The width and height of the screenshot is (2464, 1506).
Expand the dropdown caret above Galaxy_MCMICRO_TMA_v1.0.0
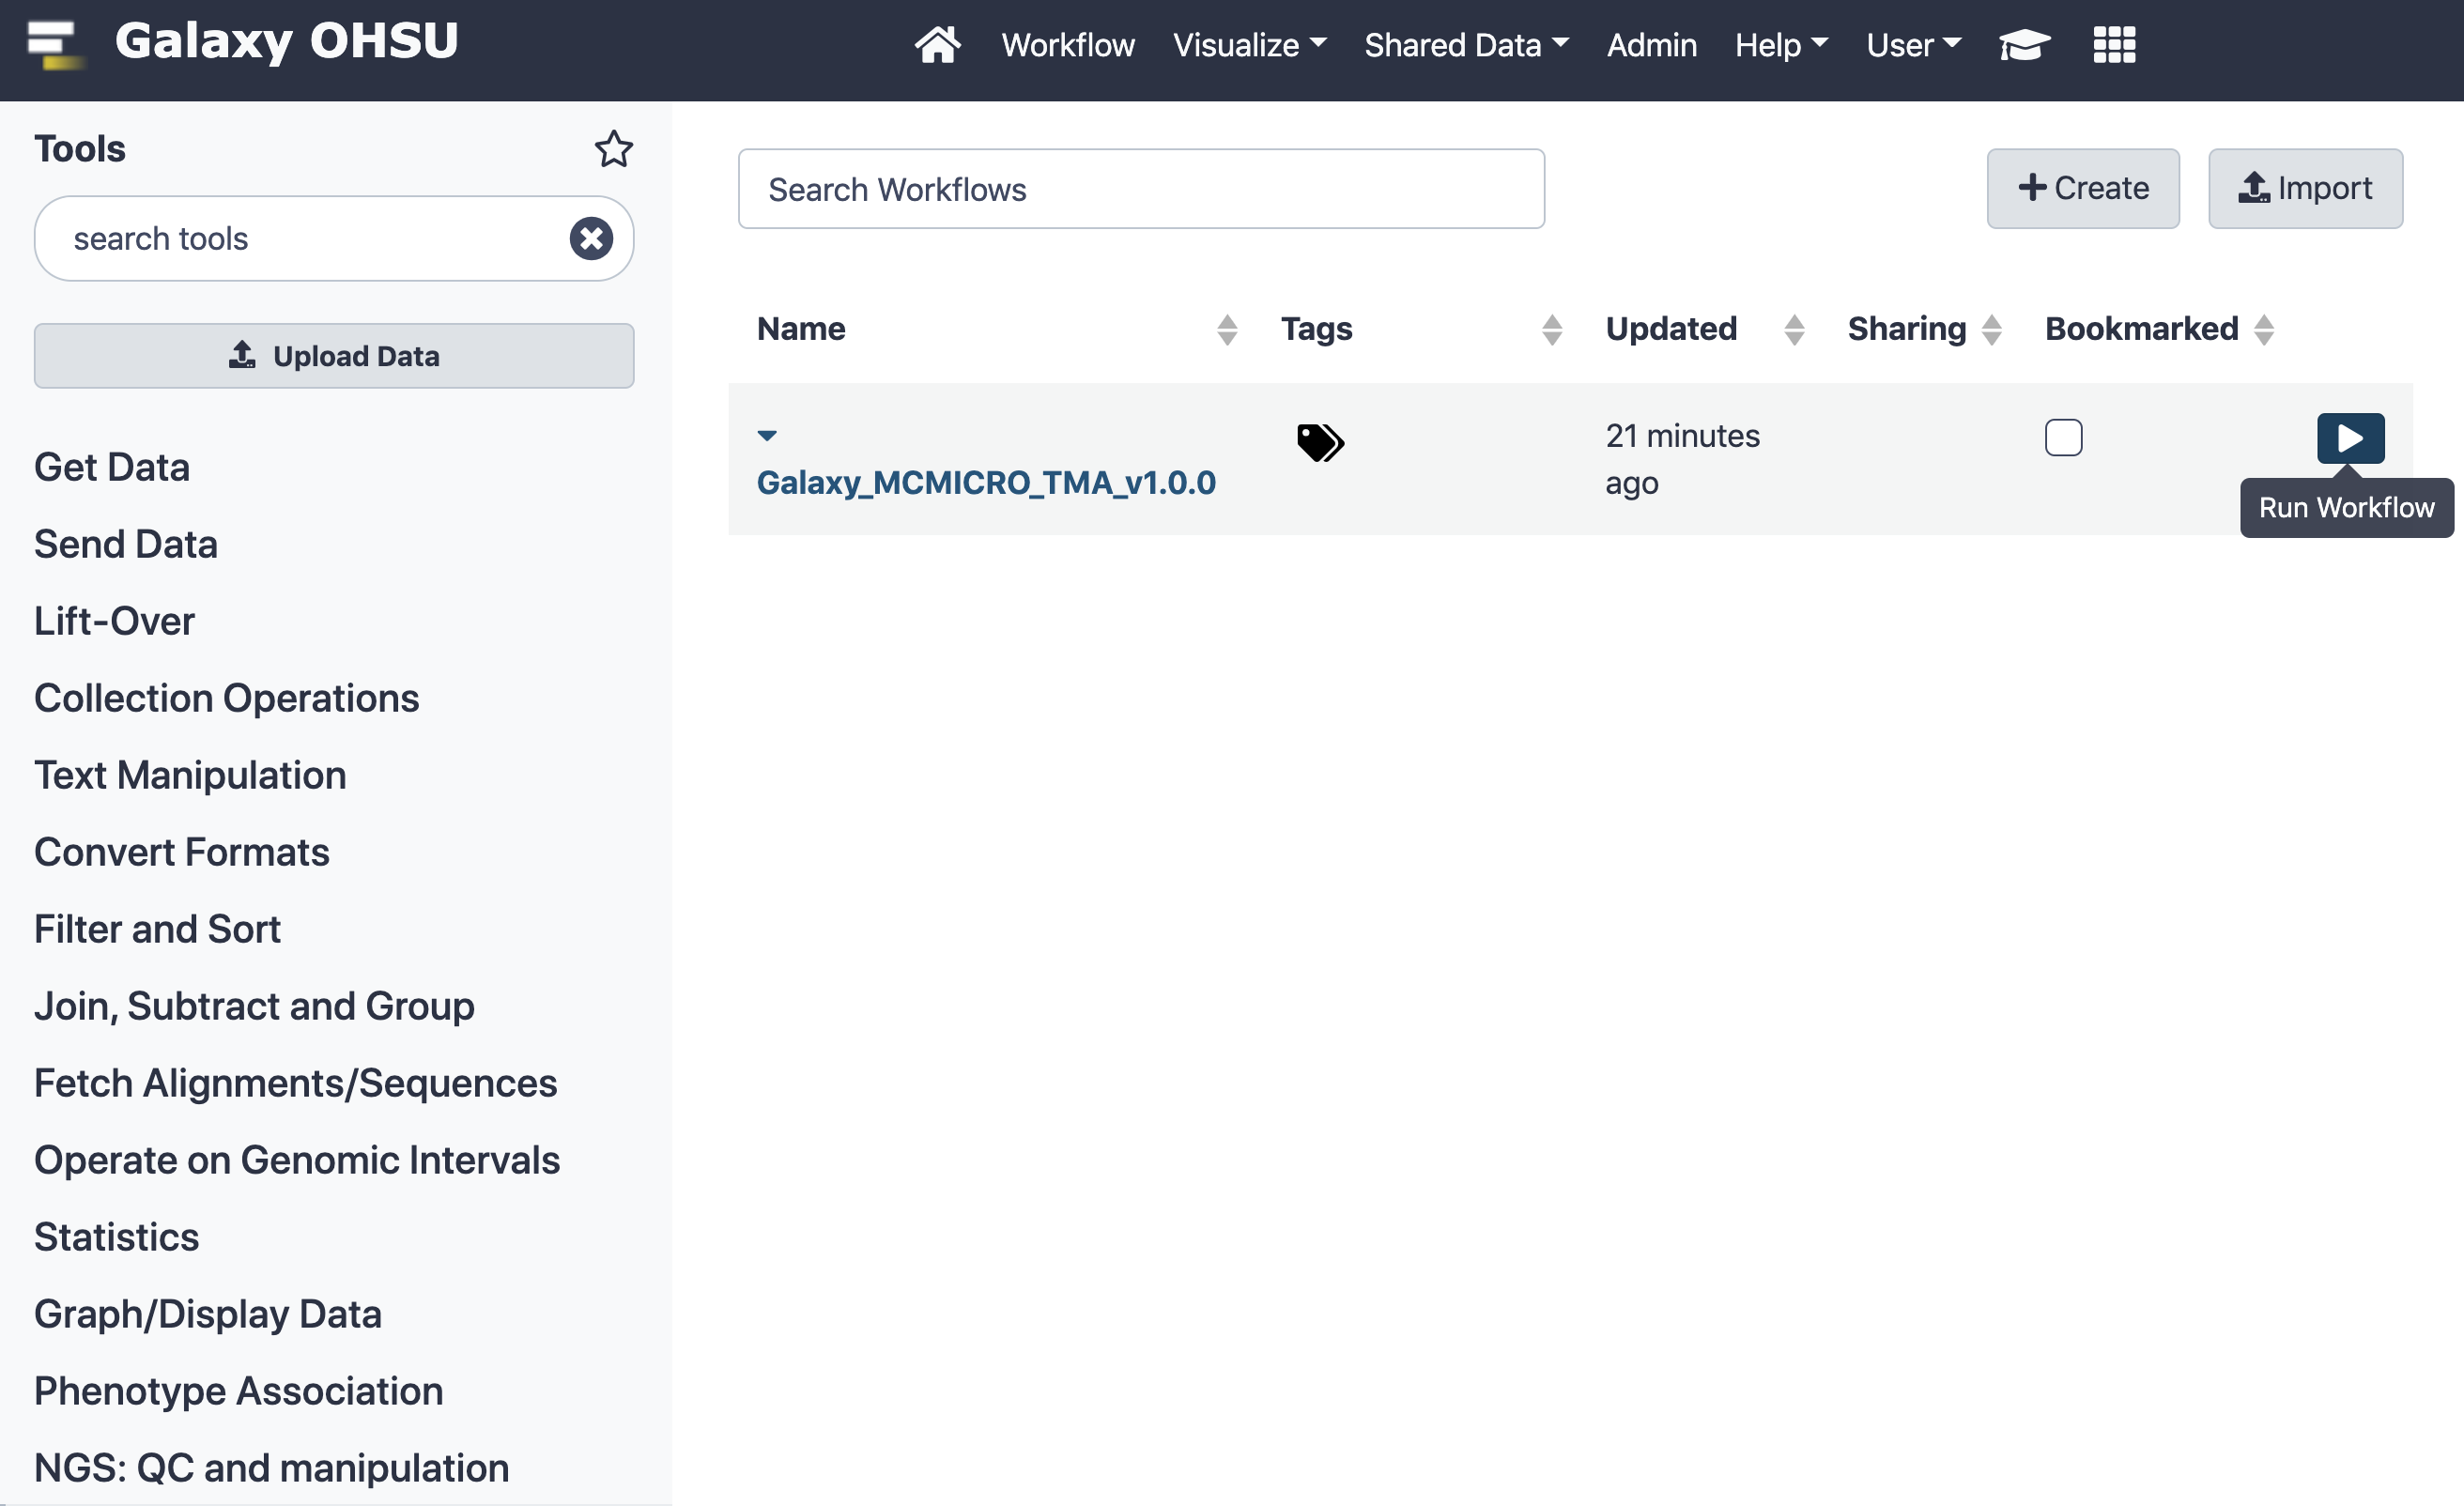click(x=767, y=436)
